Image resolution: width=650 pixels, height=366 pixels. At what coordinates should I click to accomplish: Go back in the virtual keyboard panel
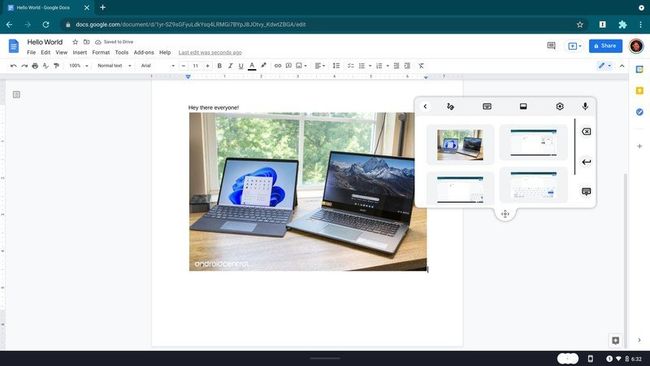(x=425, y=107)
